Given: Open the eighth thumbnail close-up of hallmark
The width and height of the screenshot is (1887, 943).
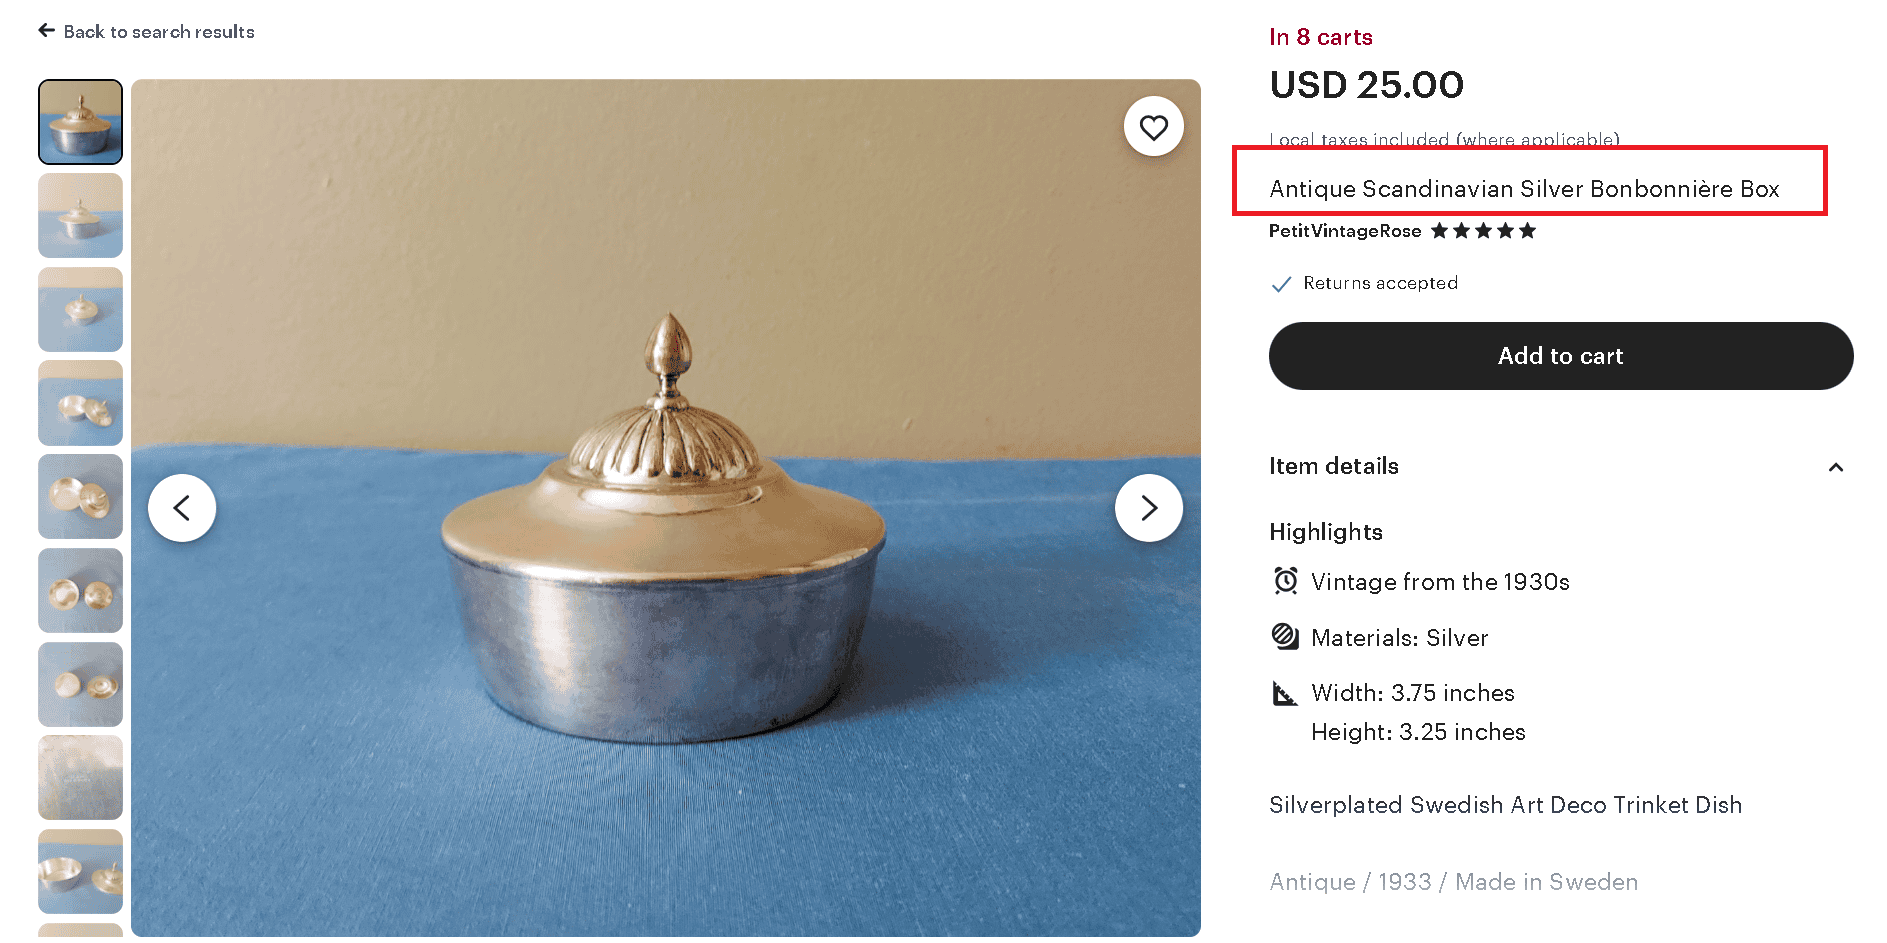Looking at the screenshot, I should point(80,777).
